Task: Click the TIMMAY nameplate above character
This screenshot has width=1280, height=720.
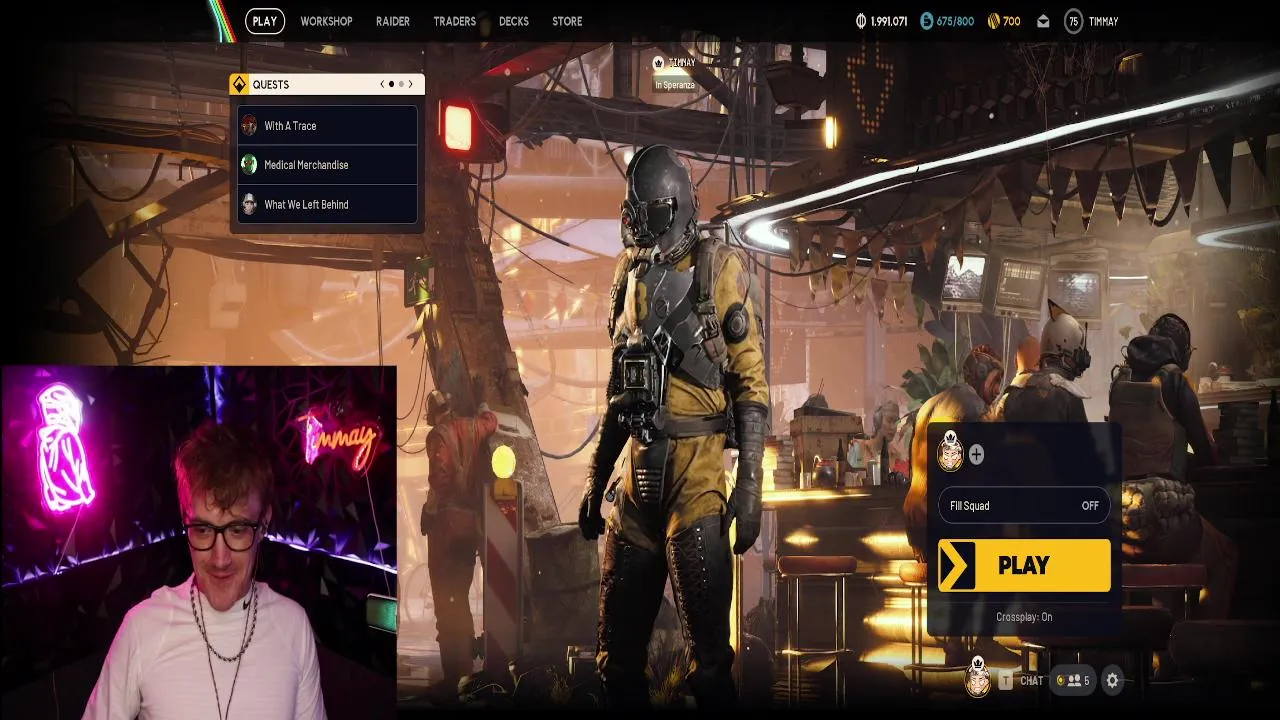Action: tap(674, 62)
